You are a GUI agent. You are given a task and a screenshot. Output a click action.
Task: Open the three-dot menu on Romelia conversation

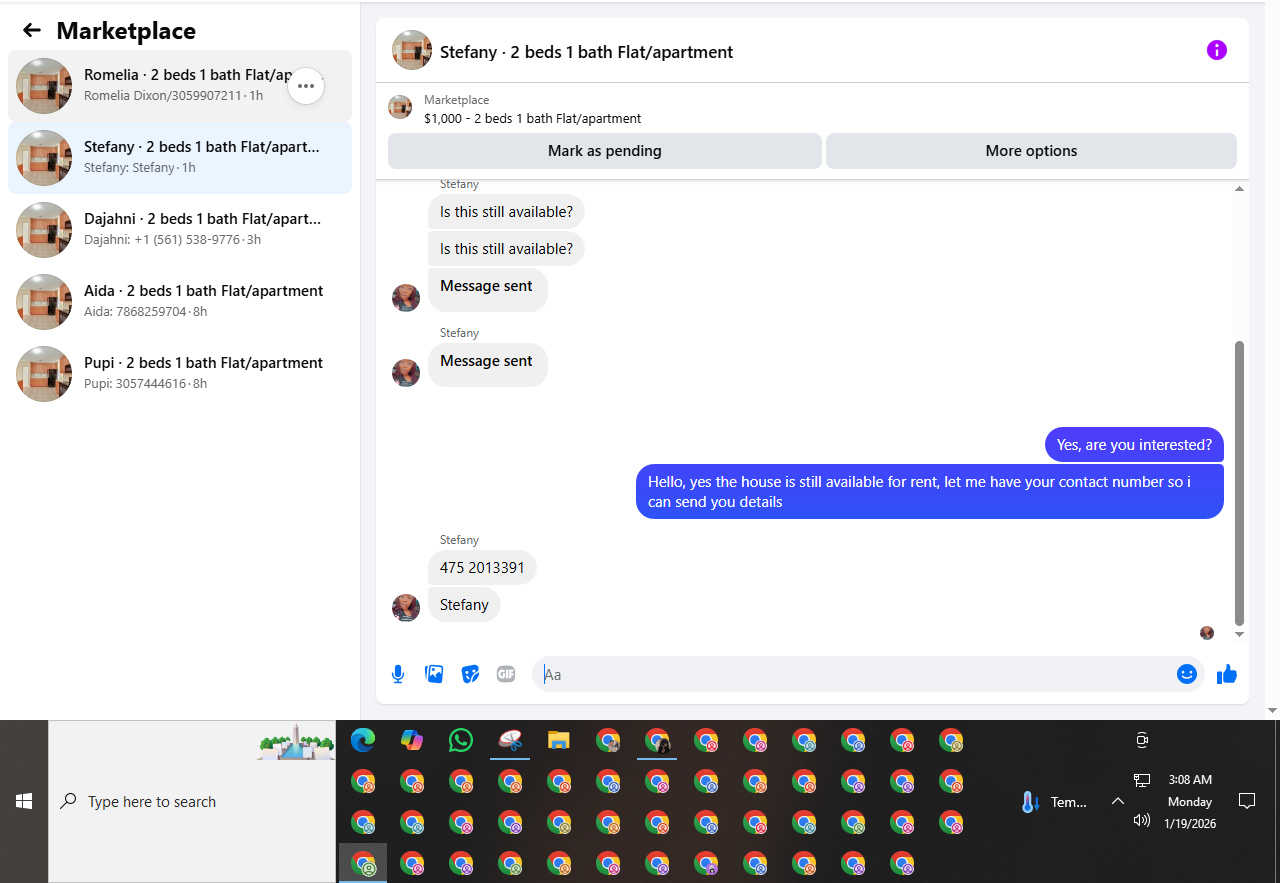click(306, 86)
